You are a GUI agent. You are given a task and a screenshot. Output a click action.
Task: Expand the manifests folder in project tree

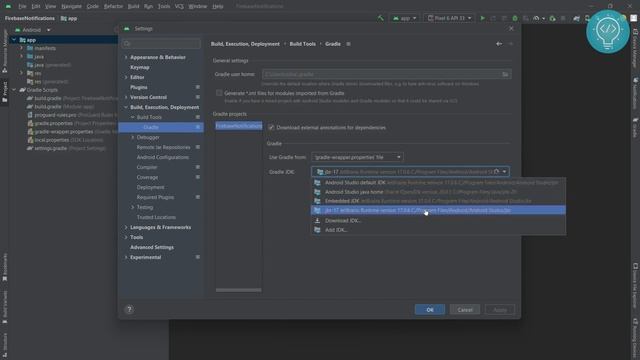point(21,48)
